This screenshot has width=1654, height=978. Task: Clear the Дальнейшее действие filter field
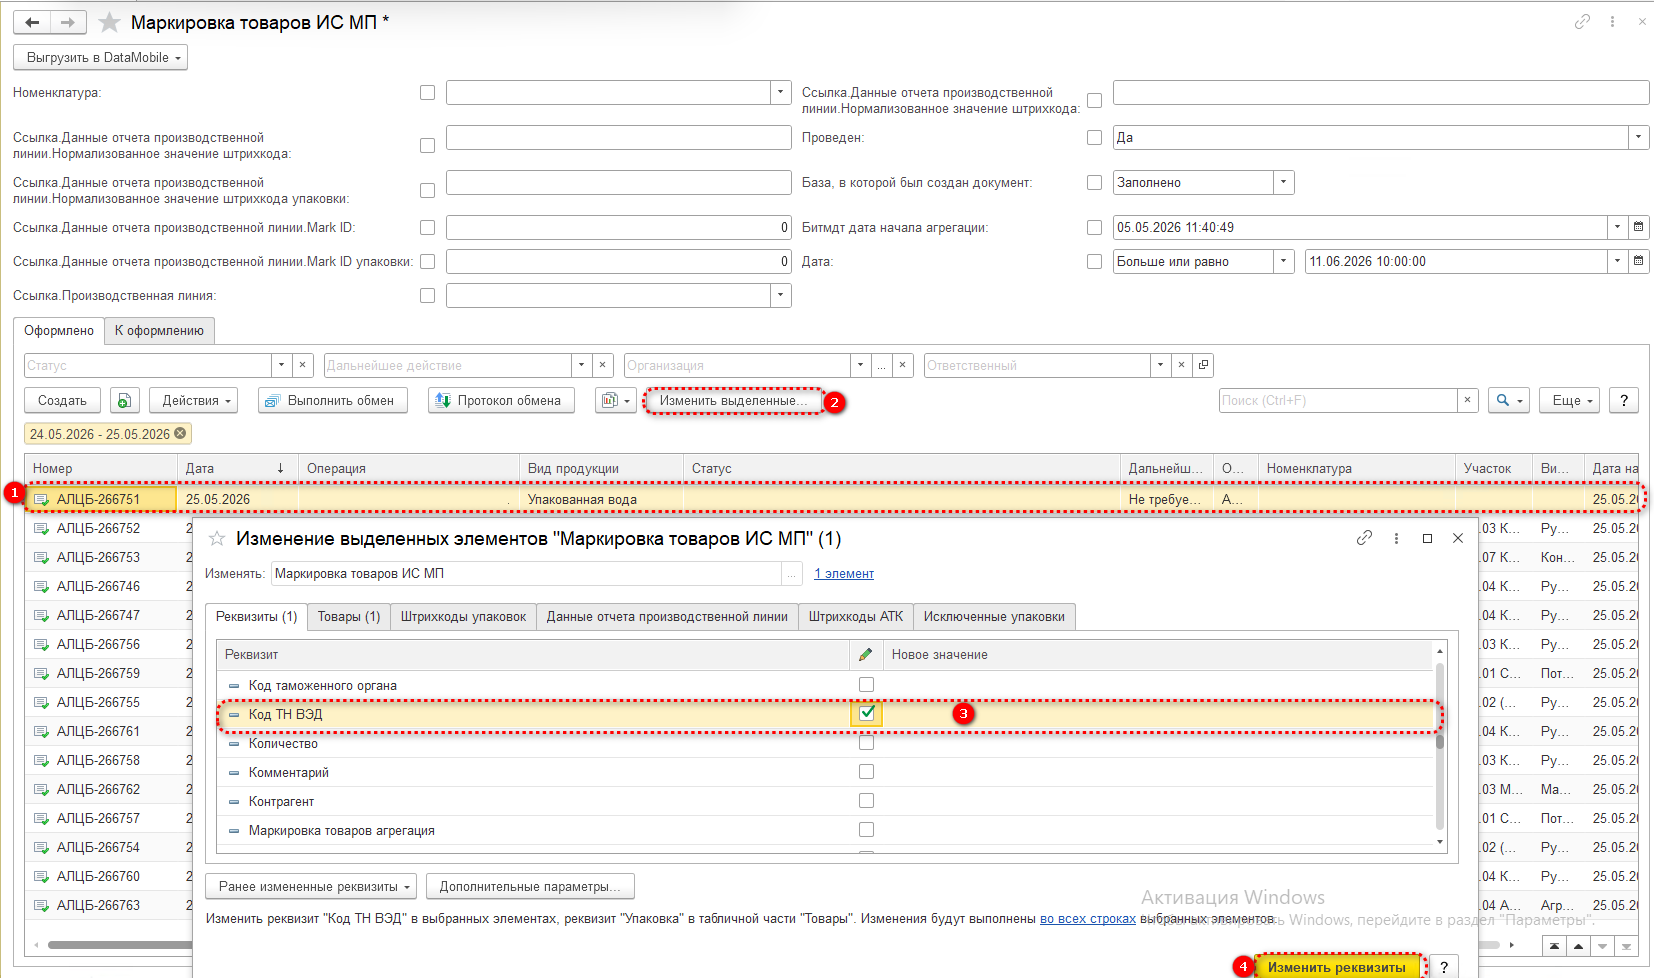[x=602, y=365]
